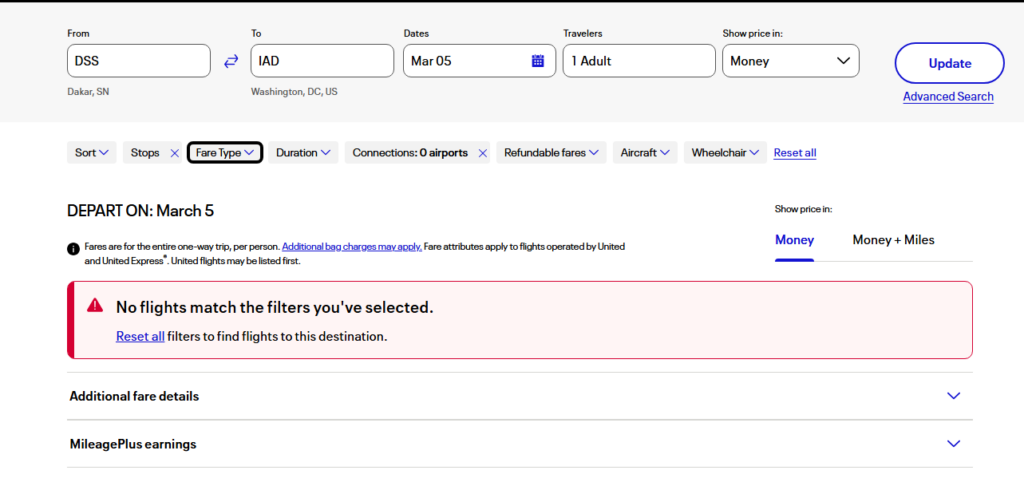Remove the Stops filter with X
Image resolution: width=1024 pixels, height=478 pixels.
click(x=174, y=153)
